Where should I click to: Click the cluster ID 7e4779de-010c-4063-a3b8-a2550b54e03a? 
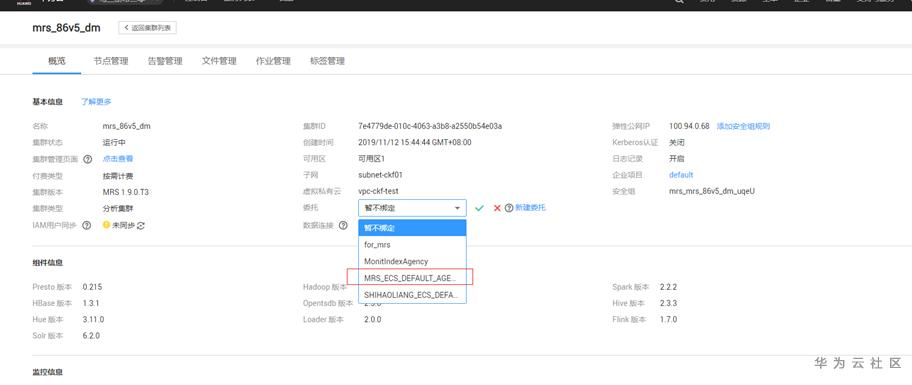pos(430,126)
